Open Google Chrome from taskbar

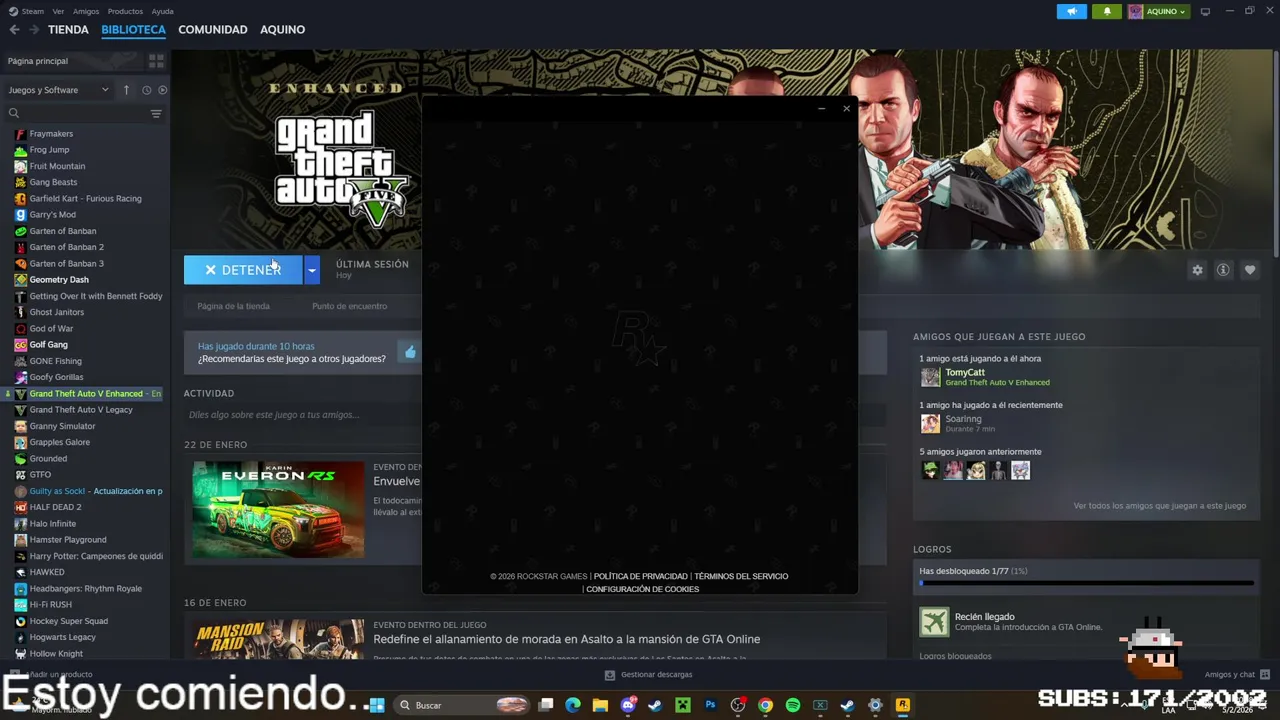[765, 705]
